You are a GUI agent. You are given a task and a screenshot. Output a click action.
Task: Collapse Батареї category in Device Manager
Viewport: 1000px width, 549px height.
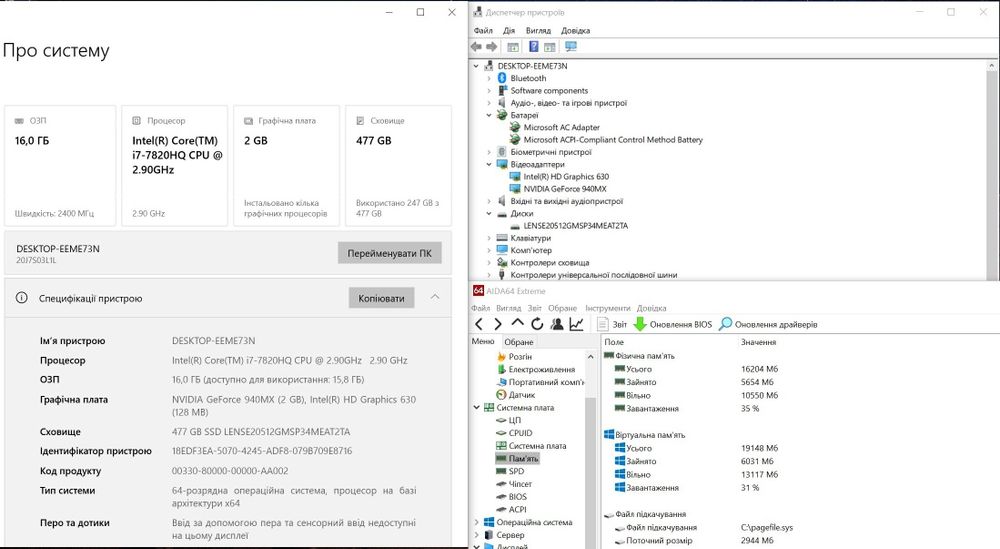pos(489,115)
